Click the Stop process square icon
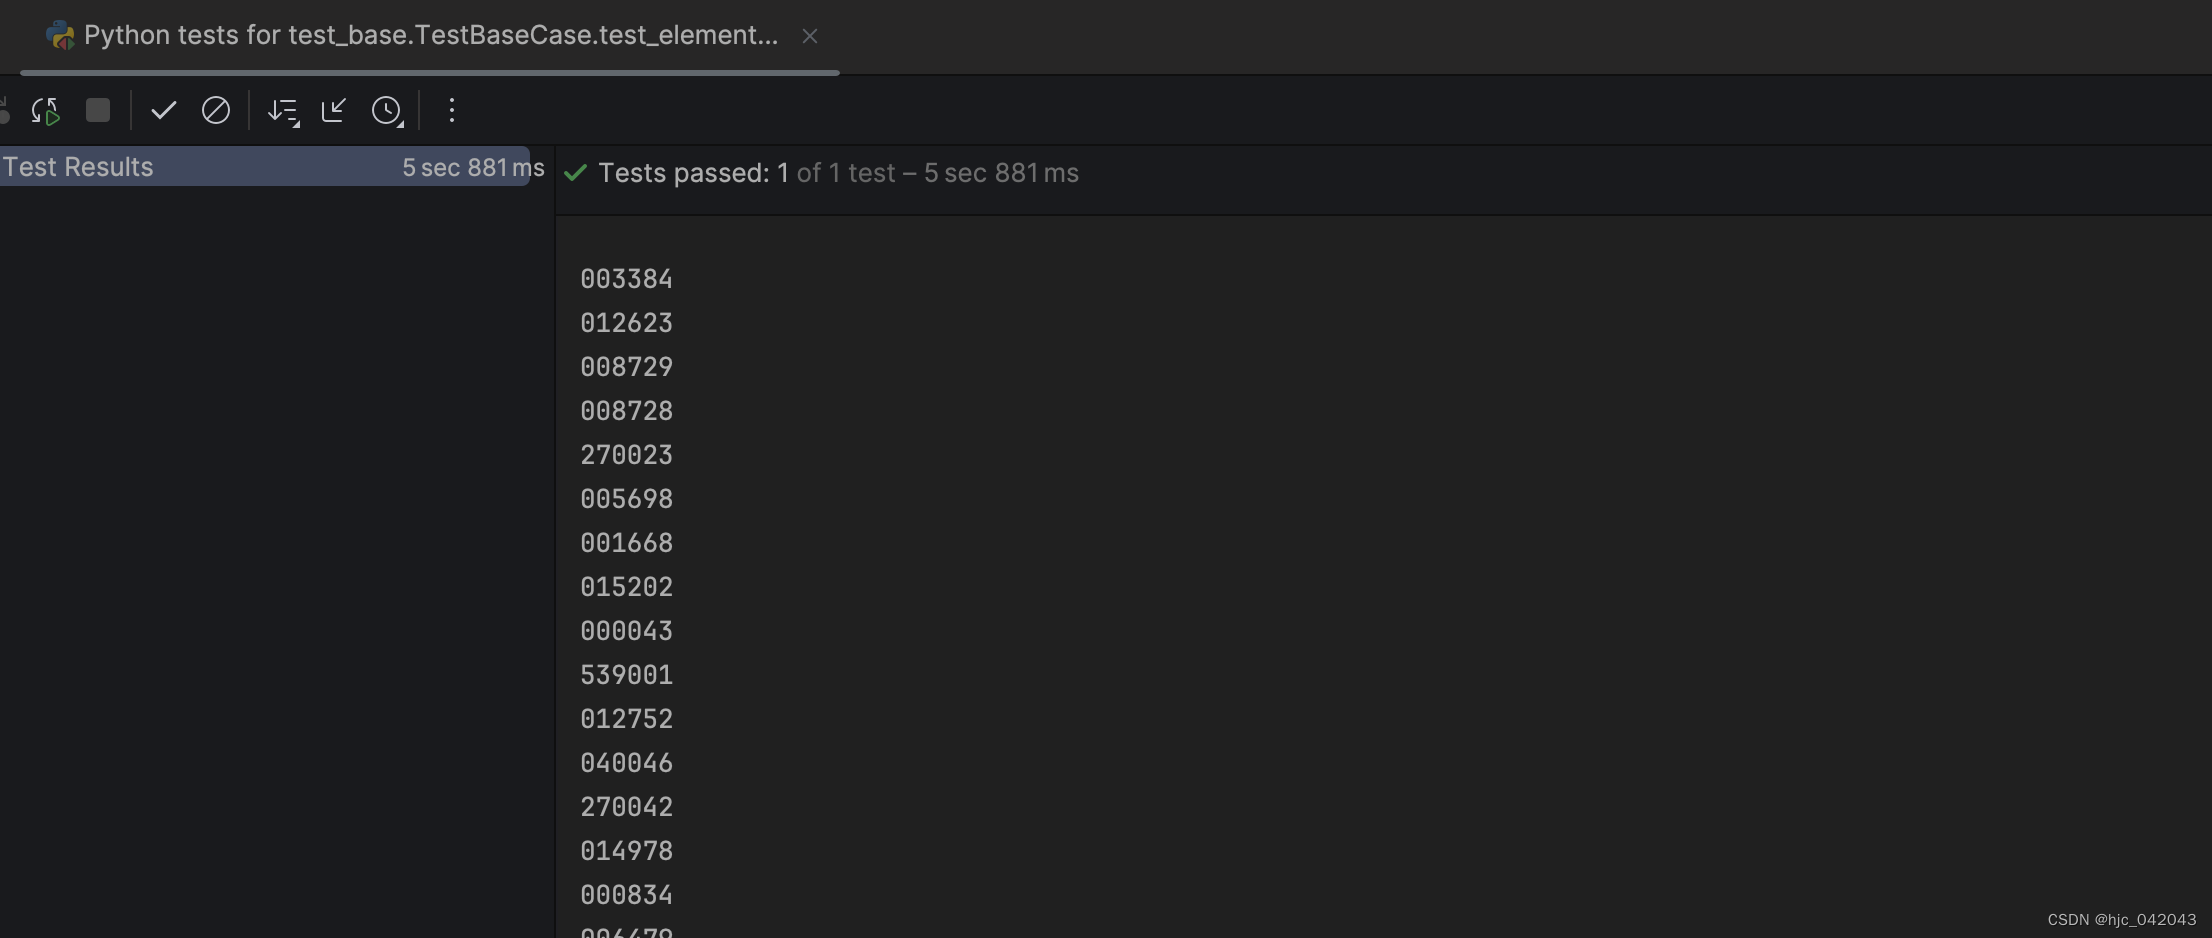The image size is (2212, 938). click(x=98, y=110)
